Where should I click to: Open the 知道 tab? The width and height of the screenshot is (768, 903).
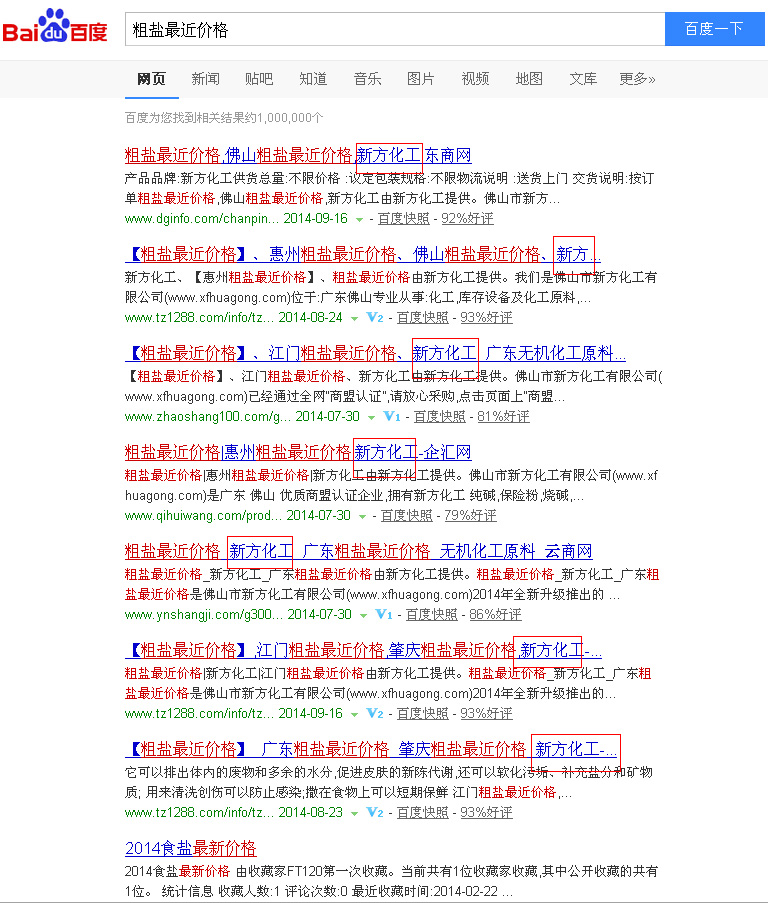coord(313,79)
